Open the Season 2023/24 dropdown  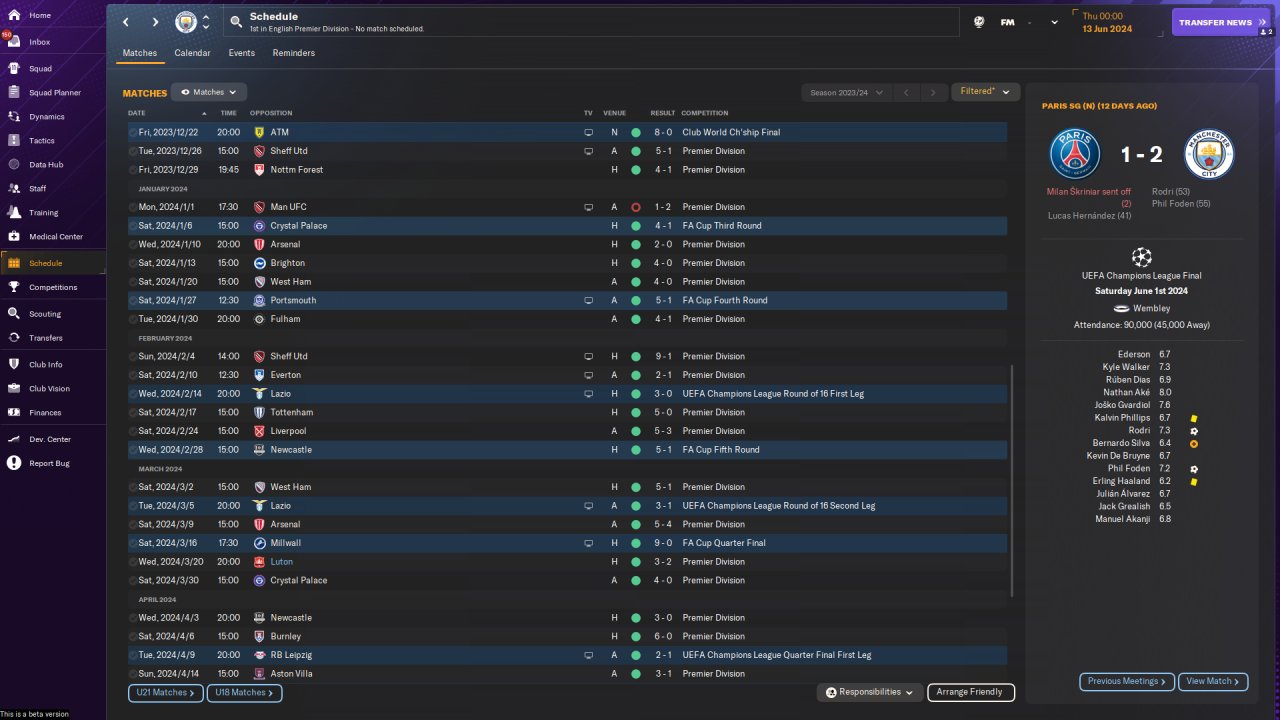tap(846, 93)
